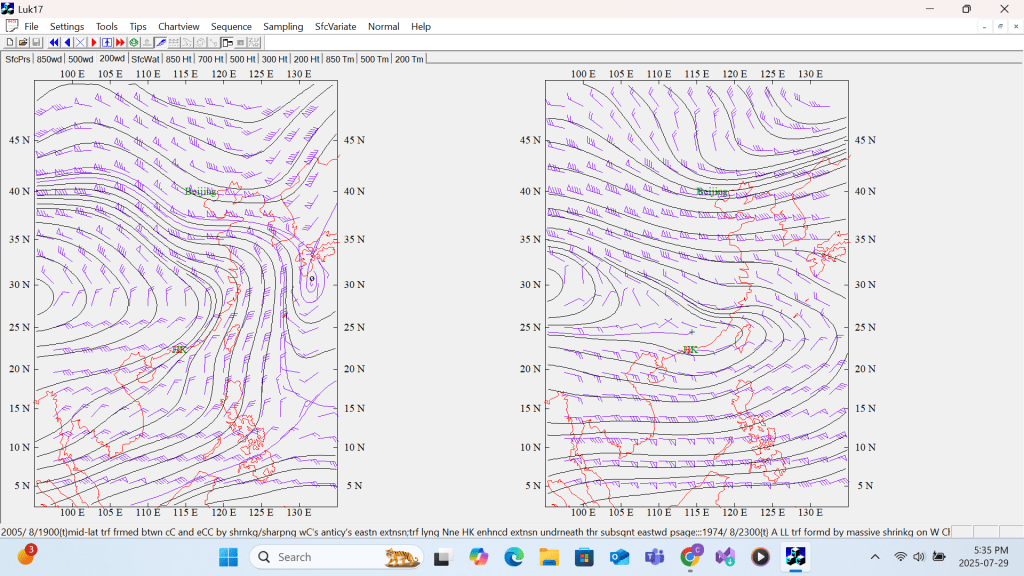Toggle the wind barb display icon
This screenshot has width=1024, height=576.
point(160,43)
